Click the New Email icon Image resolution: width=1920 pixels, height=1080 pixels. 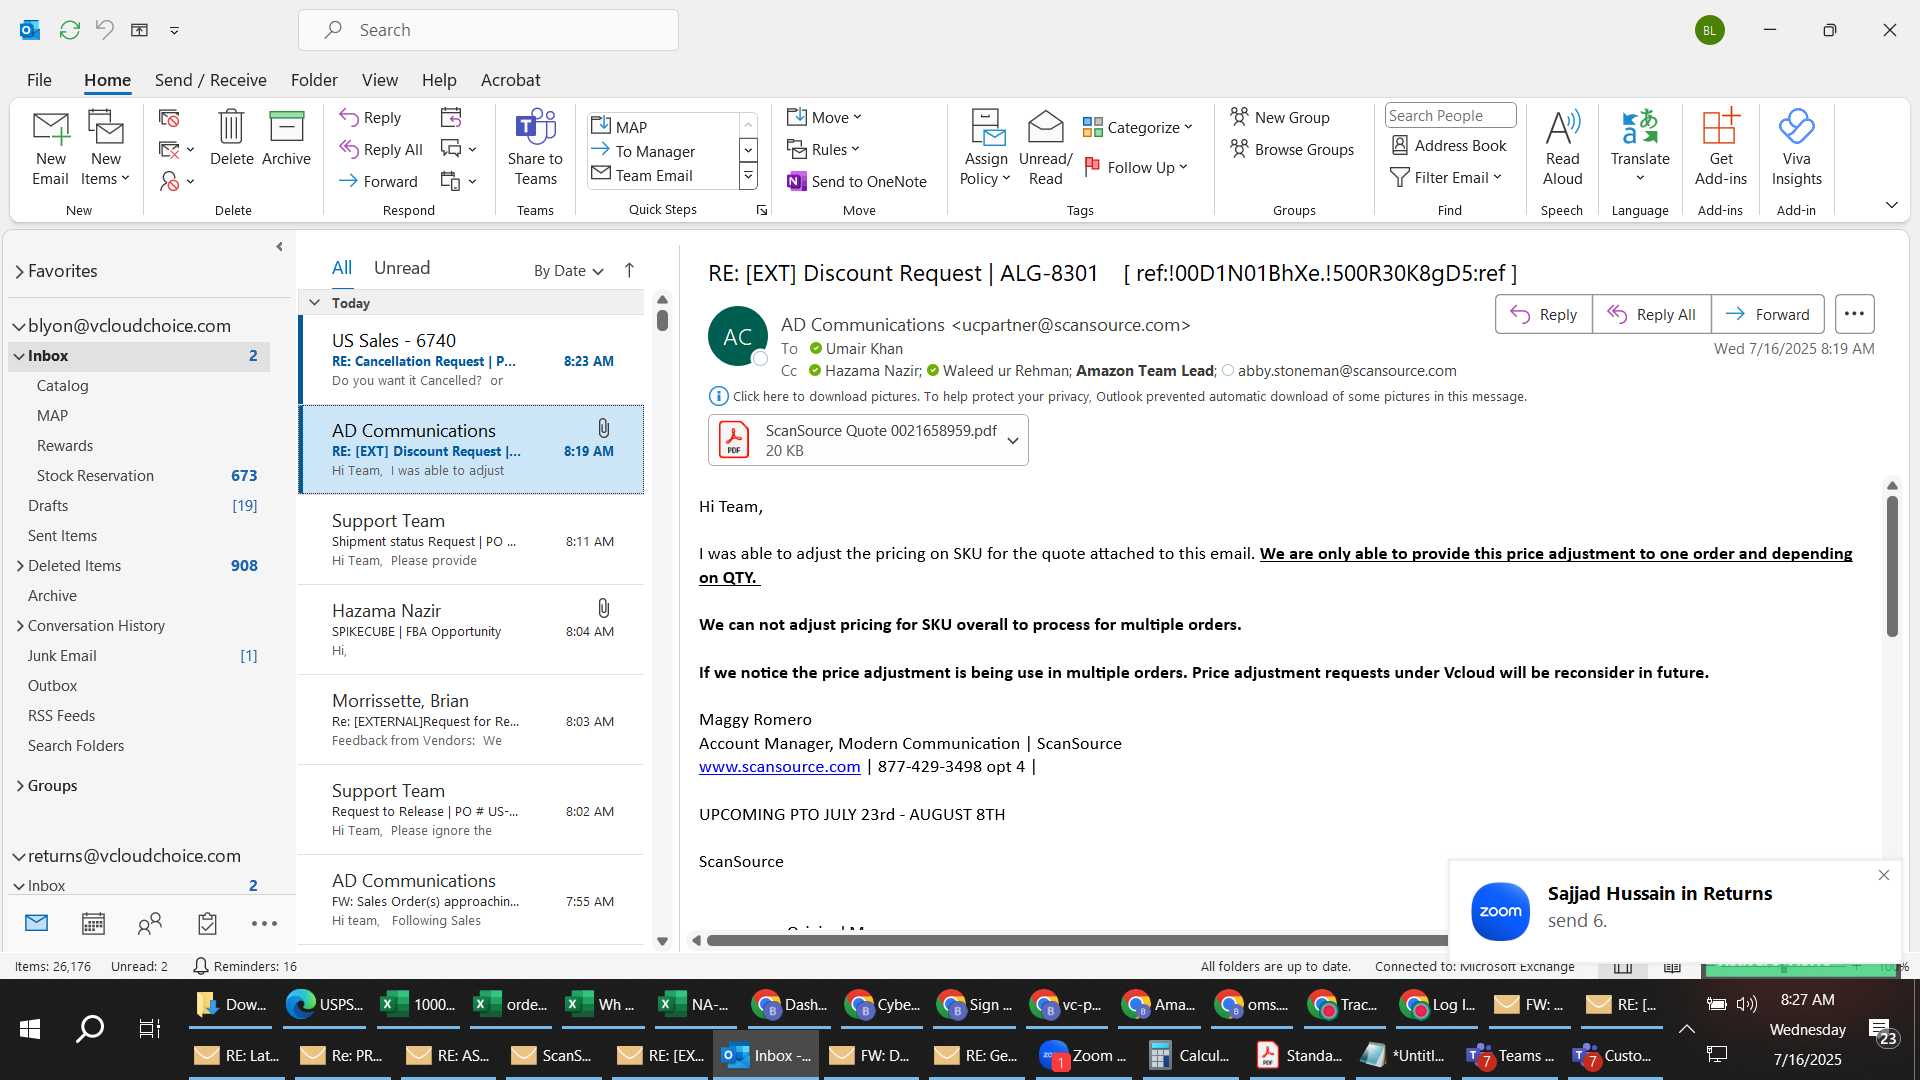click(50, 148)
